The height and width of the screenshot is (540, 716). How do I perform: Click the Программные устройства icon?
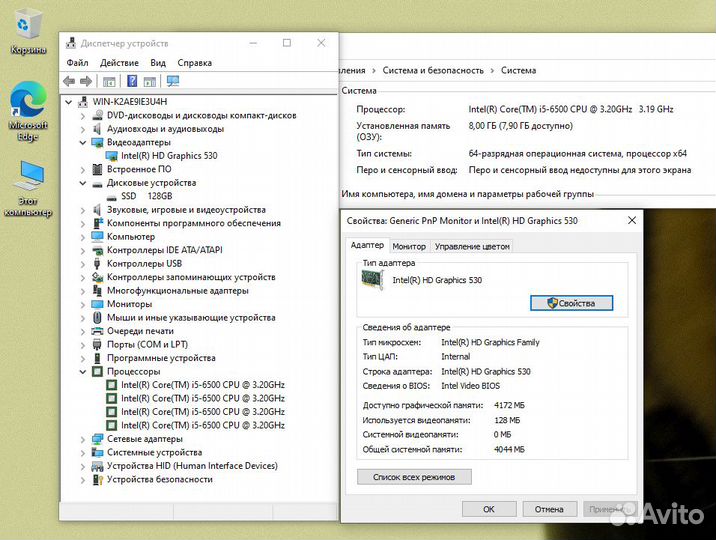(x=97, y=358)
